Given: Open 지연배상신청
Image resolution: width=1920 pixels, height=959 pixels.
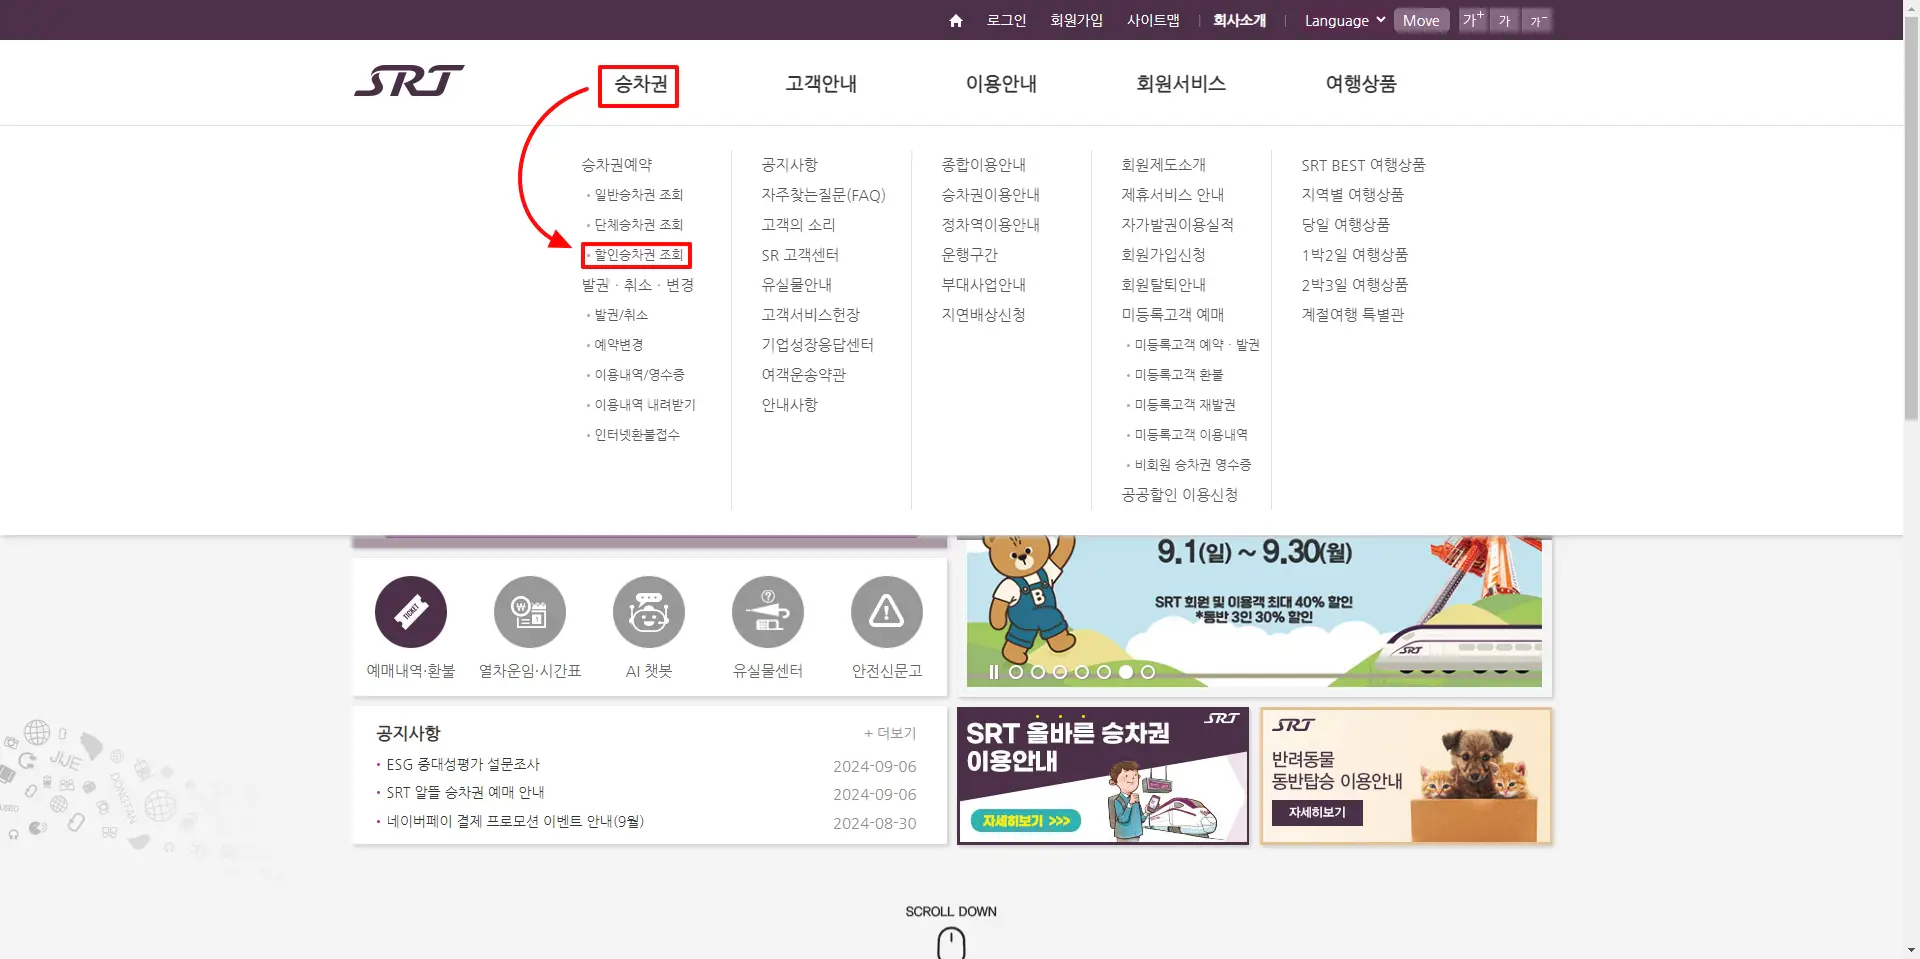Looking at the screenshot, I should click(x=983, y=315).
